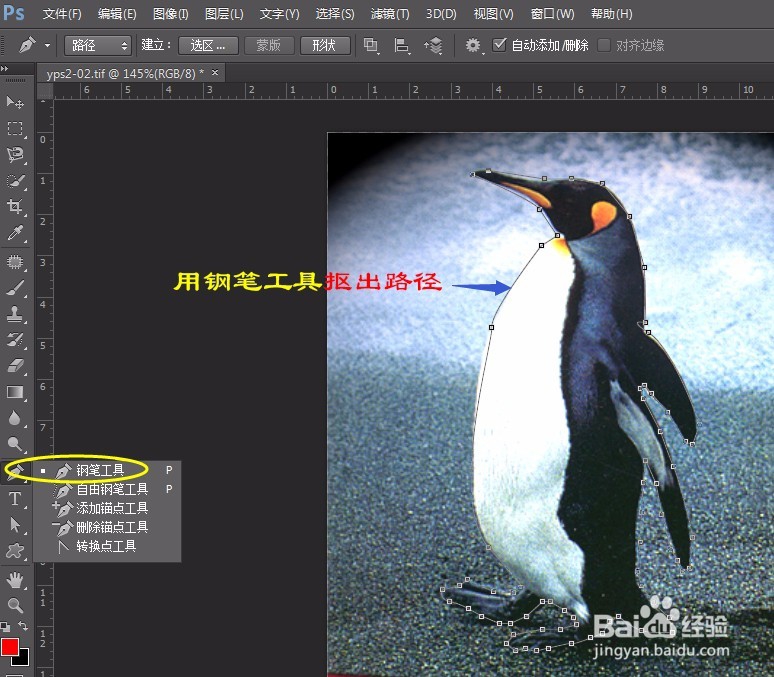Open the 文件(F) menu
The height and width of the screenshot is (677, 774).
[62, 14]
